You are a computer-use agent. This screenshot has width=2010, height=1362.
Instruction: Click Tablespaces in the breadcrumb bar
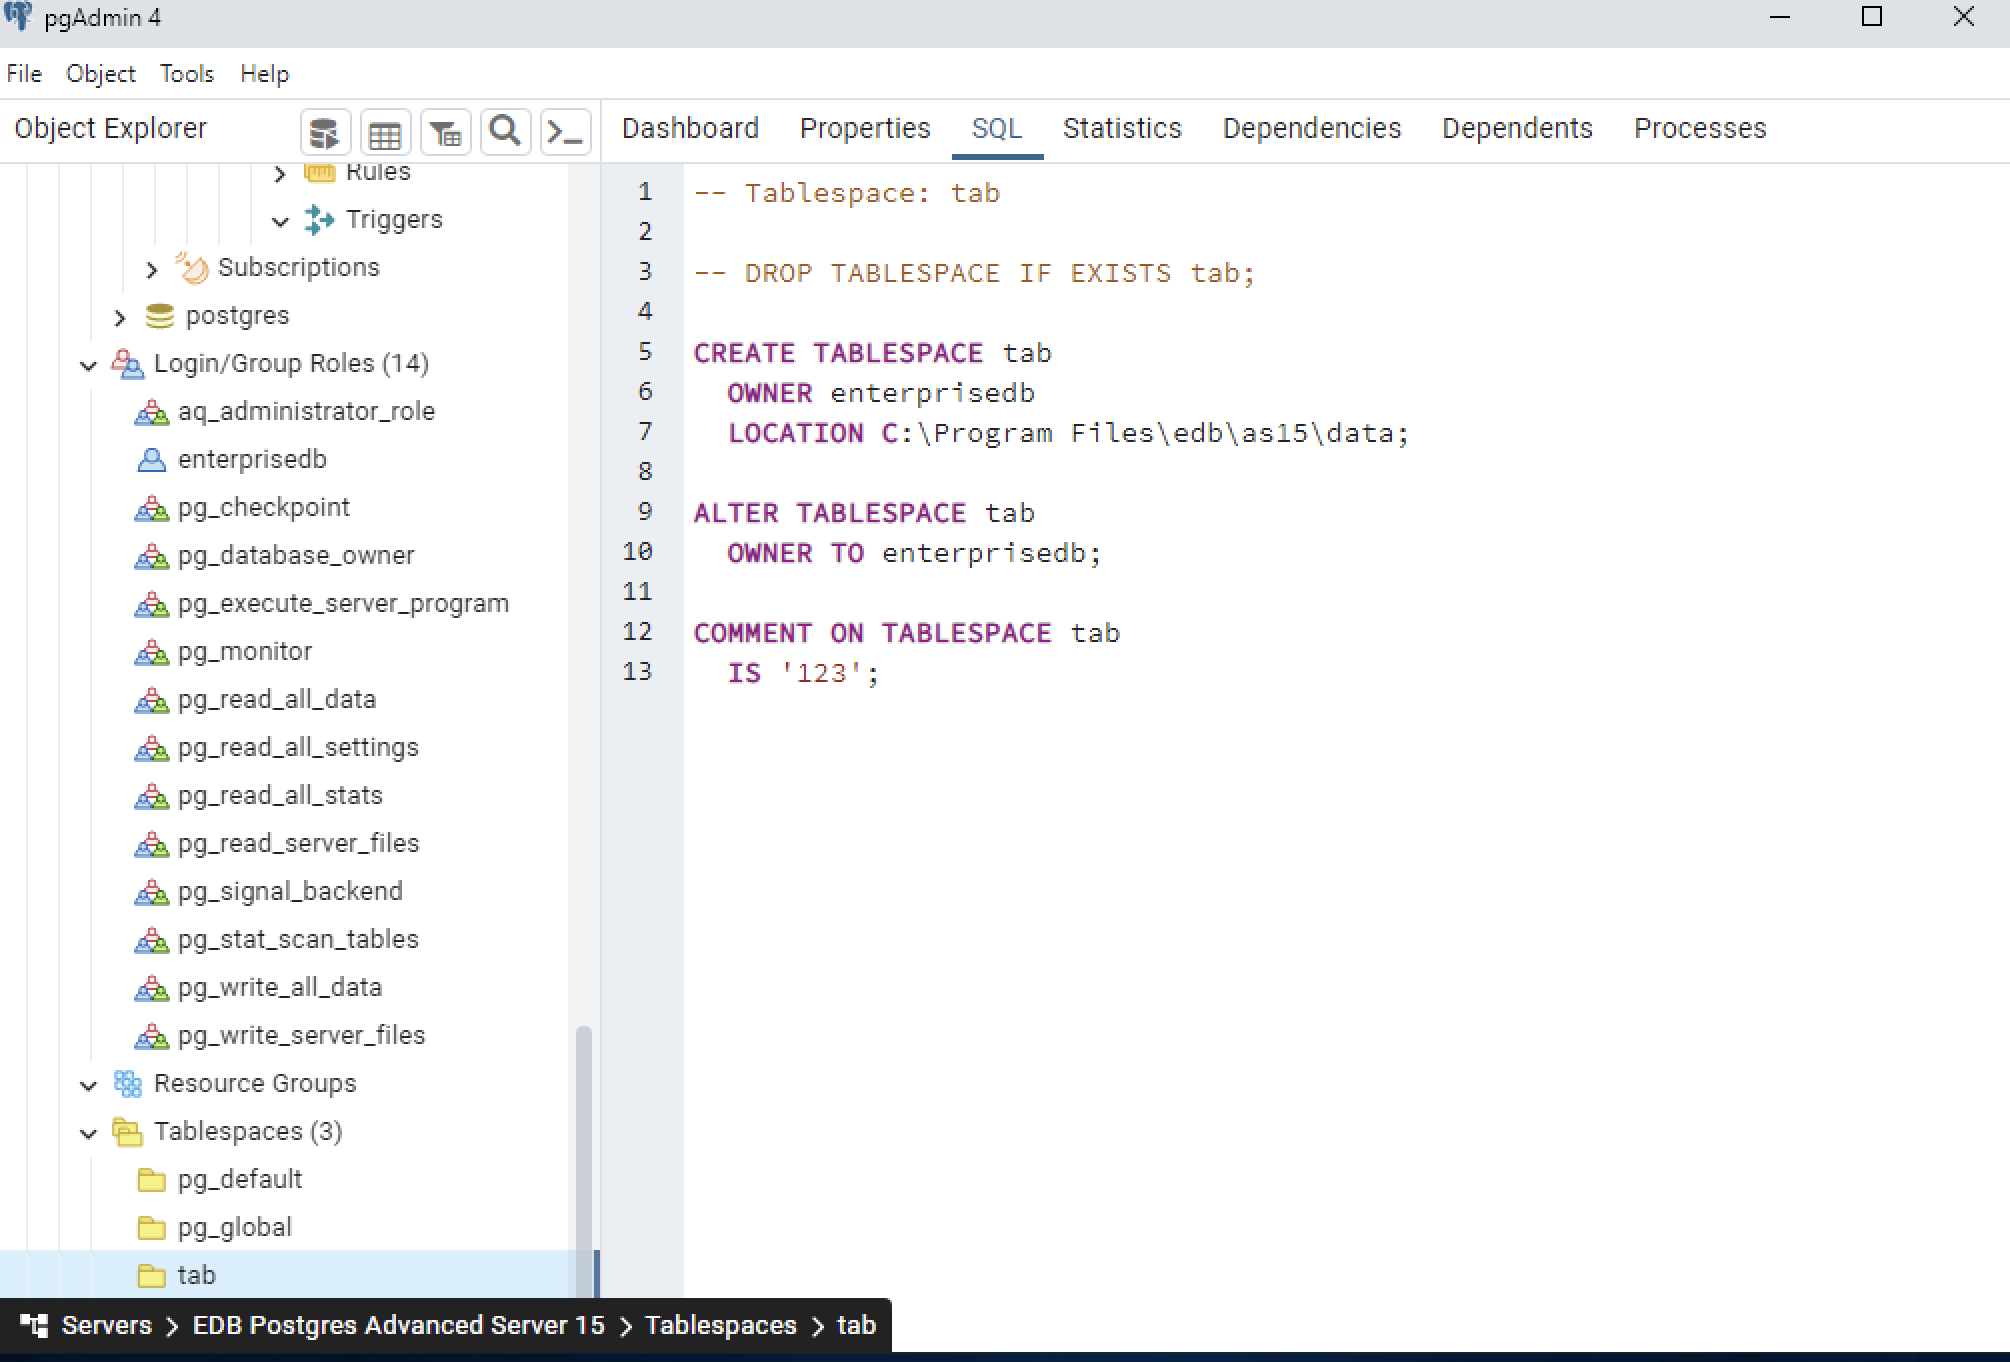click(720, 1325)
